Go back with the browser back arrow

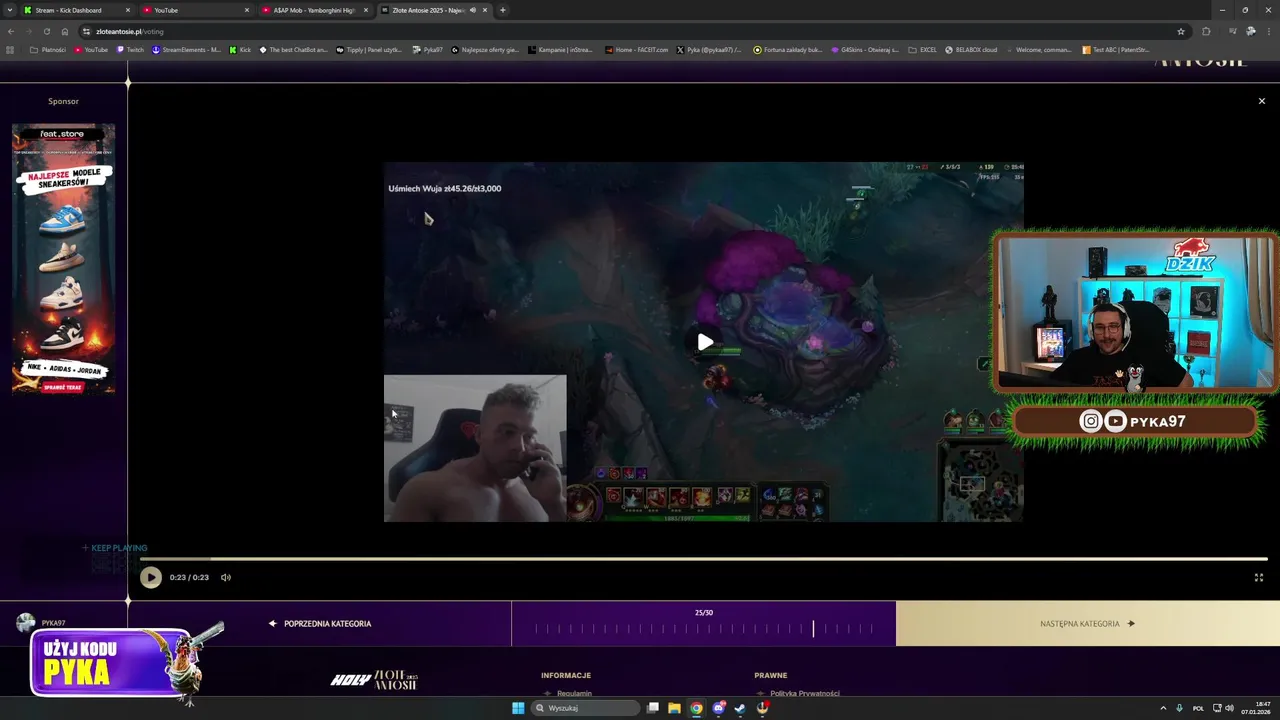[x=12, y=31]
